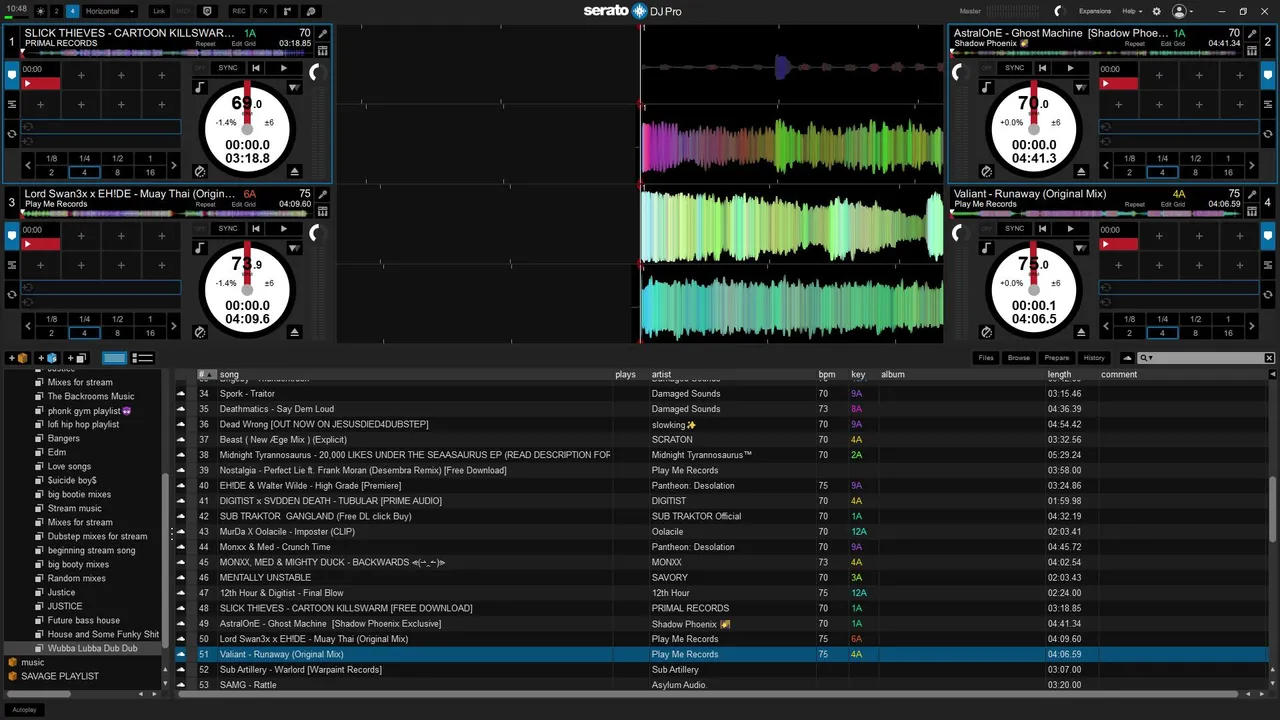1280x720 pixels.
Task: Open the deck 3 keyboard pitch-play icon
Action: click(x=322, y=211)
